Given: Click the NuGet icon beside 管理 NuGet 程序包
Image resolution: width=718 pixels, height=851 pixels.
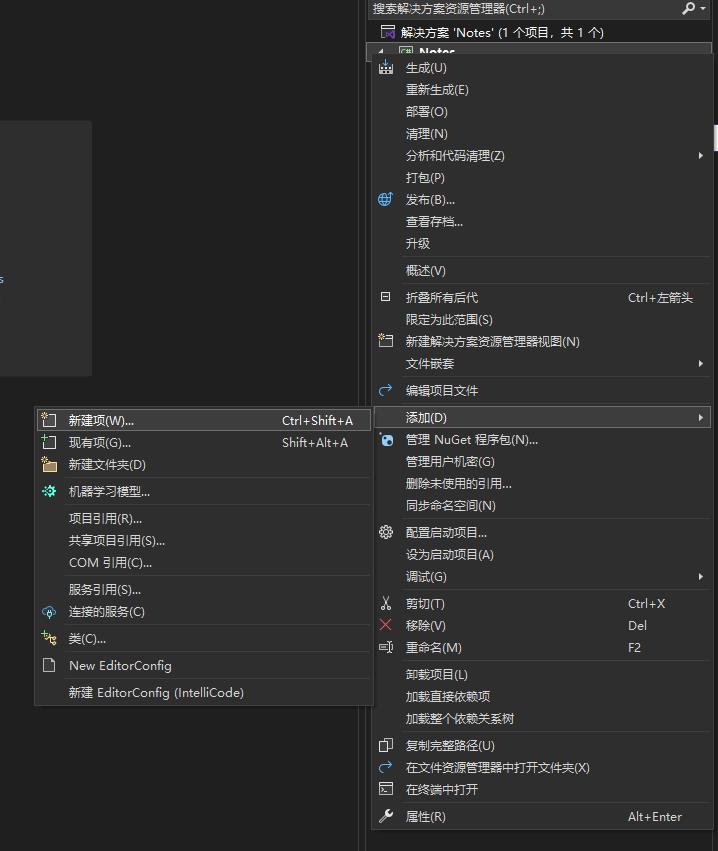Looking at the screenshot, I should click(x=386, y=440).
